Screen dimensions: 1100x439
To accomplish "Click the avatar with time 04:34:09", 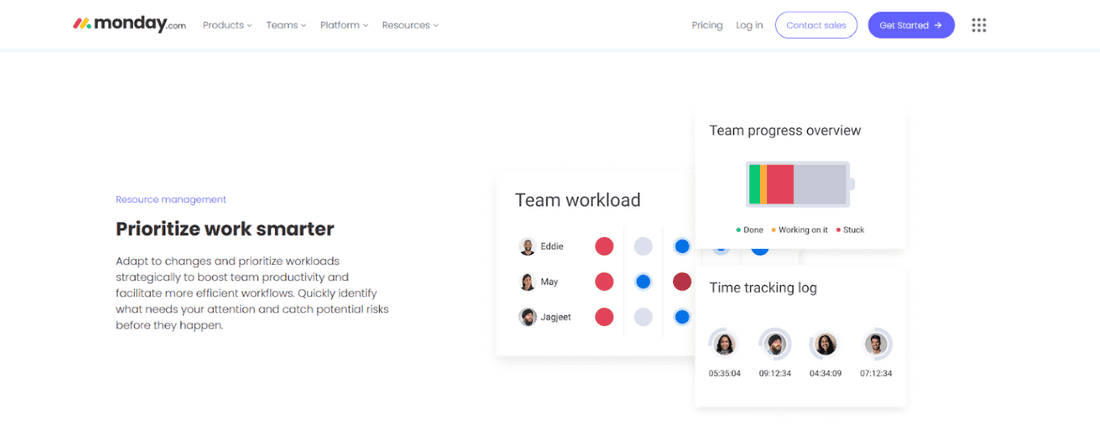I will pos(826,344).
